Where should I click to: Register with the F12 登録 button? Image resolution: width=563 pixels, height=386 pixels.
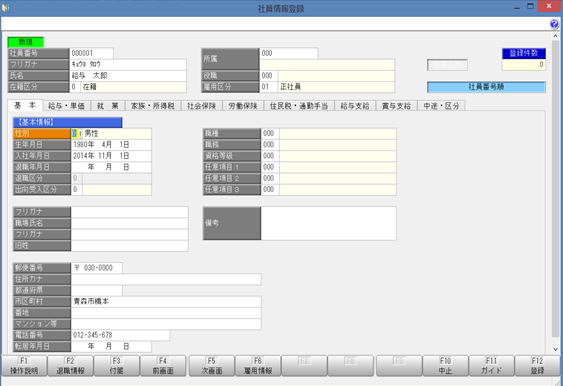538,366
